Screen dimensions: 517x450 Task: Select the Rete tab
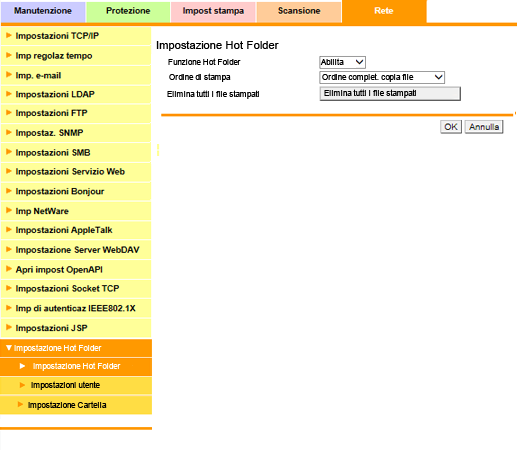click(384, 11)
